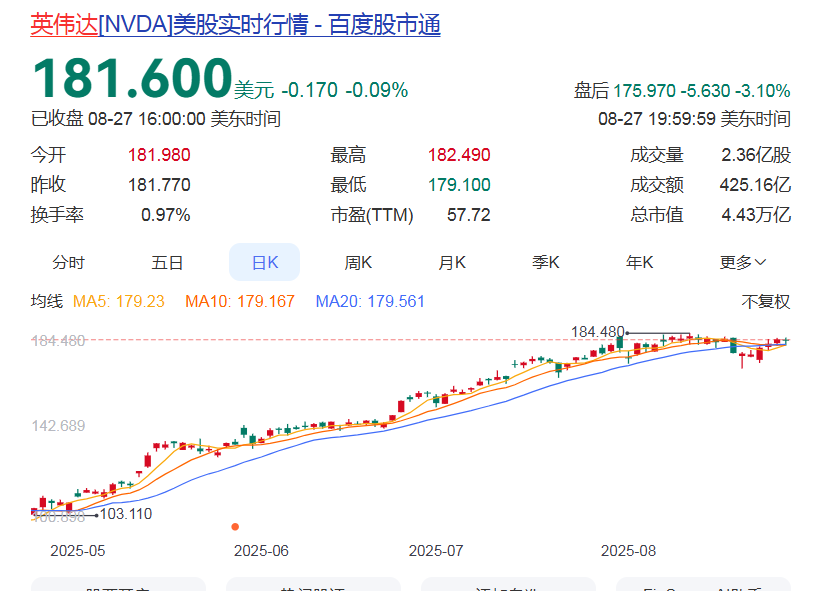The width and height of the screenshot is (814, 591).
Task: Click the MA20: 179.561 indicator label
Action: tap(370, 301)
